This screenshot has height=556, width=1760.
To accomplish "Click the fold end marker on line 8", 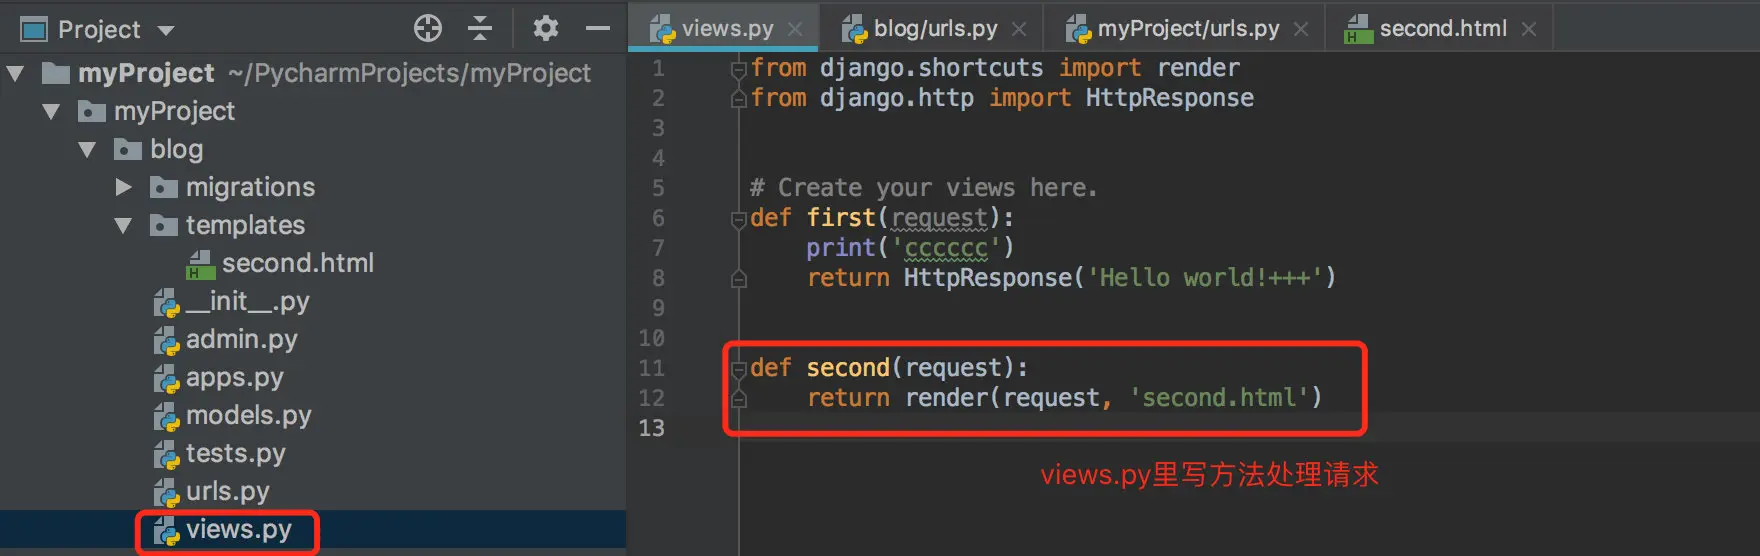I will pos(739,279).
